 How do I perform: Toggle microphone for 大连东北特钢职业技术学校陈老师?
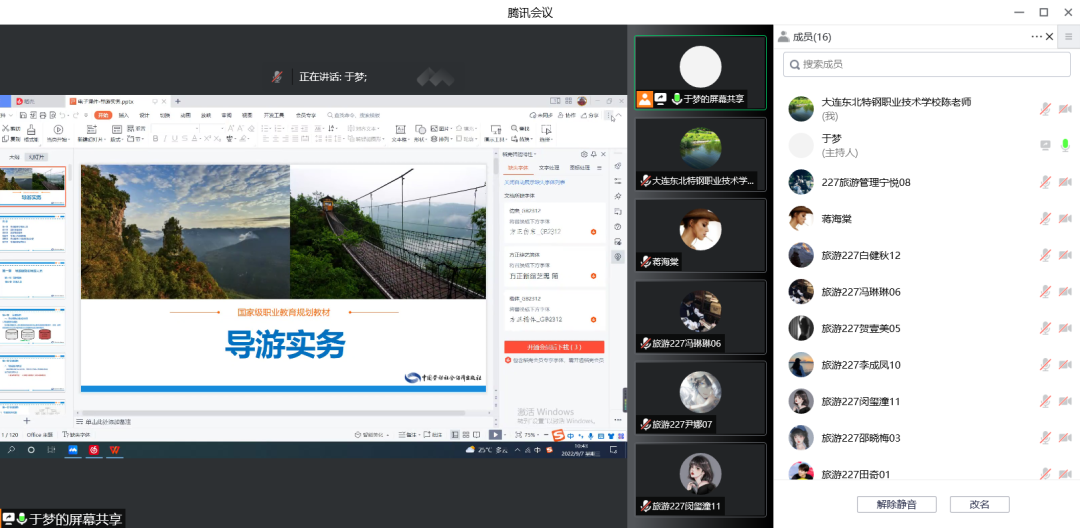coord(1045,109)
